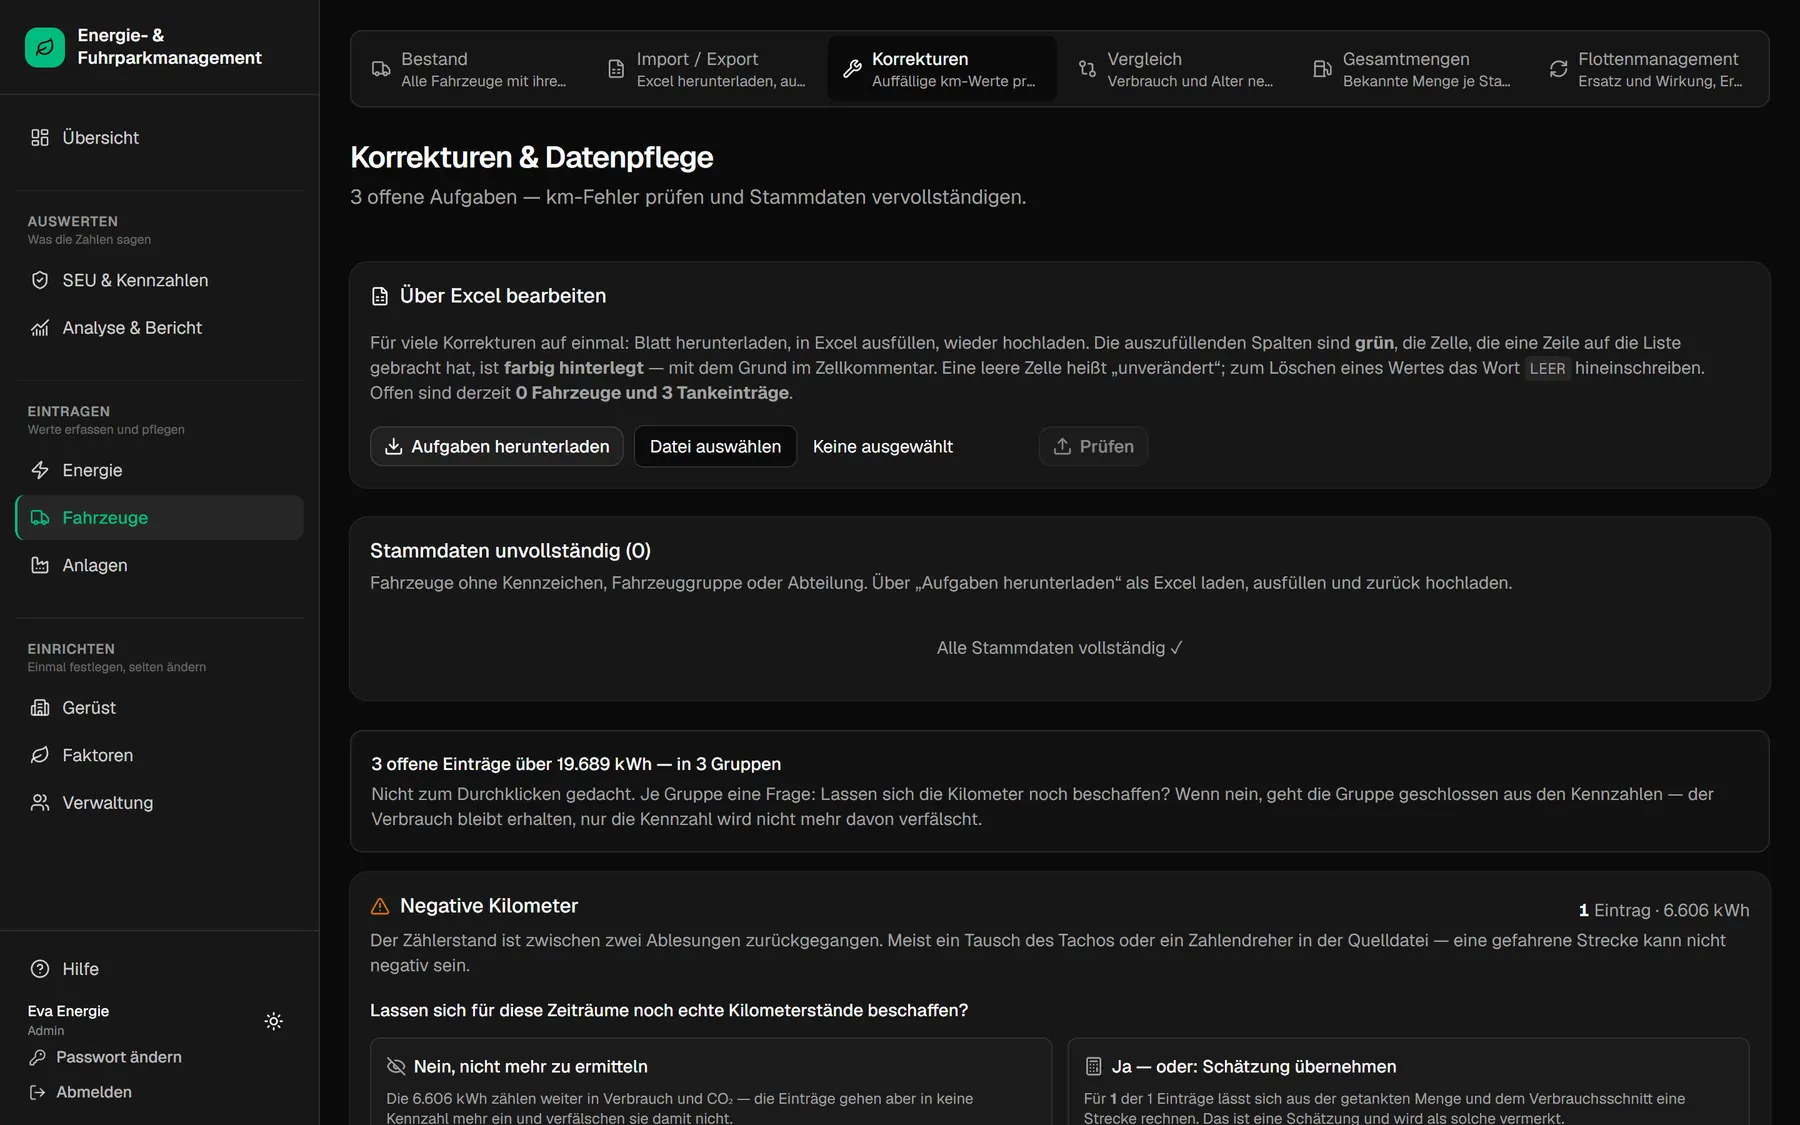Screen dimensions: 1800x1125
Task: Click the Prüfen upload button
Action: click(1093, 446)
